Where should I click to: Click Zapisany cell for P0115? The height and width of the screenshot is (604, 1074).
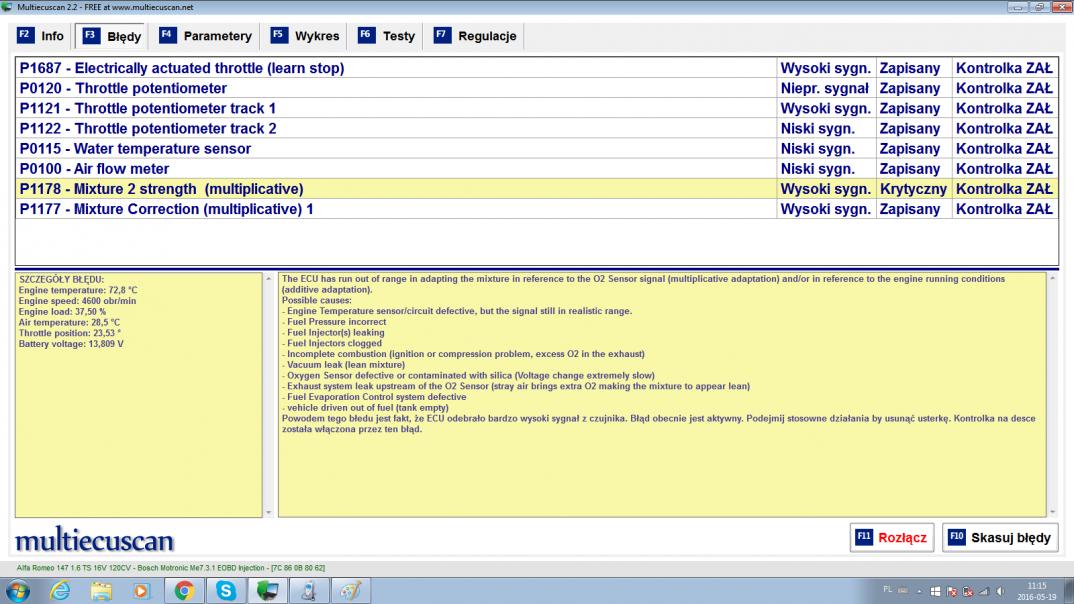click(913, 149)
